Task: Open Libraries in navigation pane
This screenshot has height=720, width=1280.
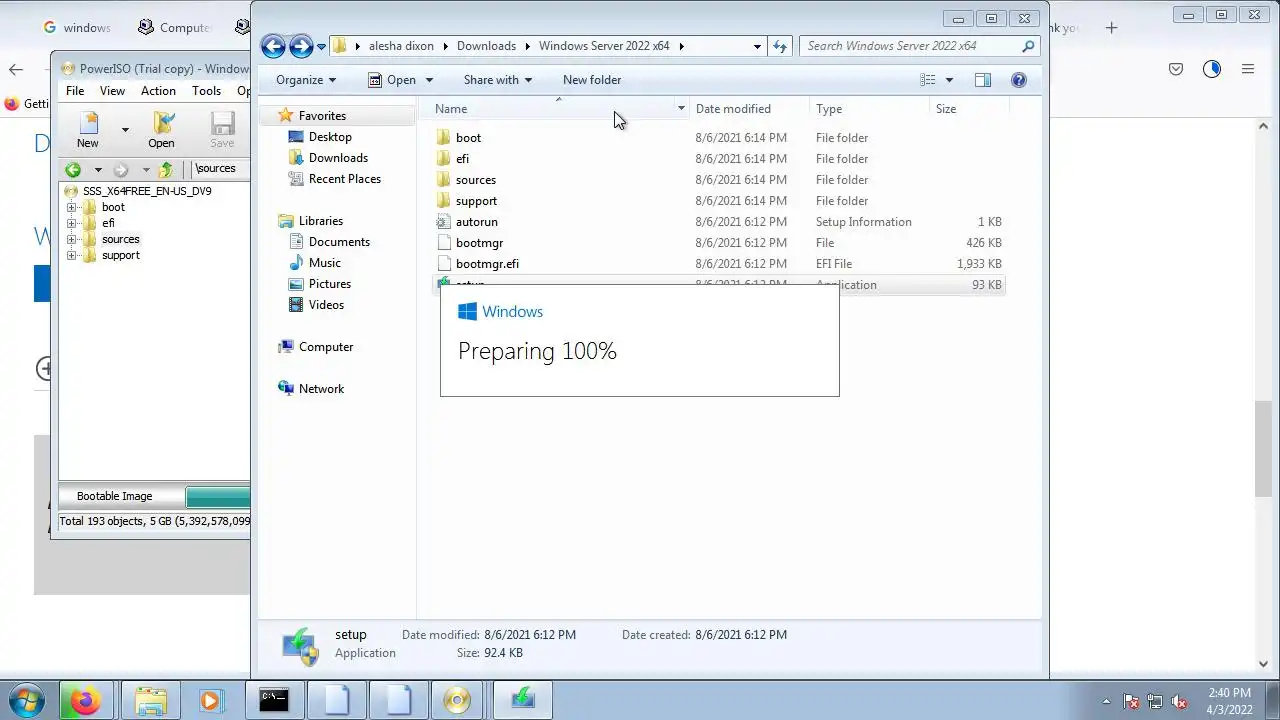Action: pyautogui.click(x=320, y=221)
